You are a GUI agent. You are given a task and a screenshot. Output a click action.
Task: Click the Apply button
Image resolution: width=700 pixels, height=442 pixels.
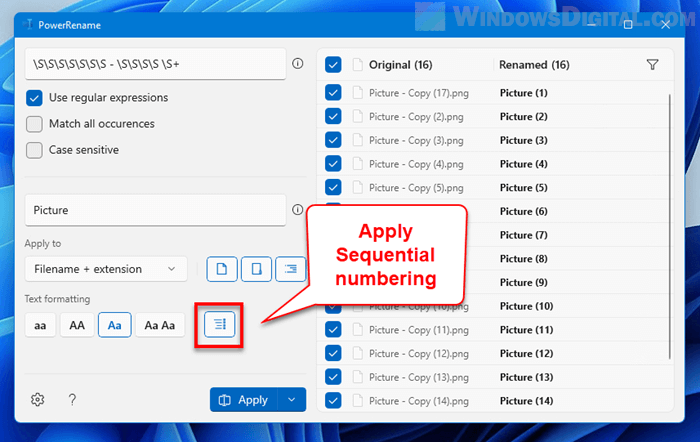244,400
